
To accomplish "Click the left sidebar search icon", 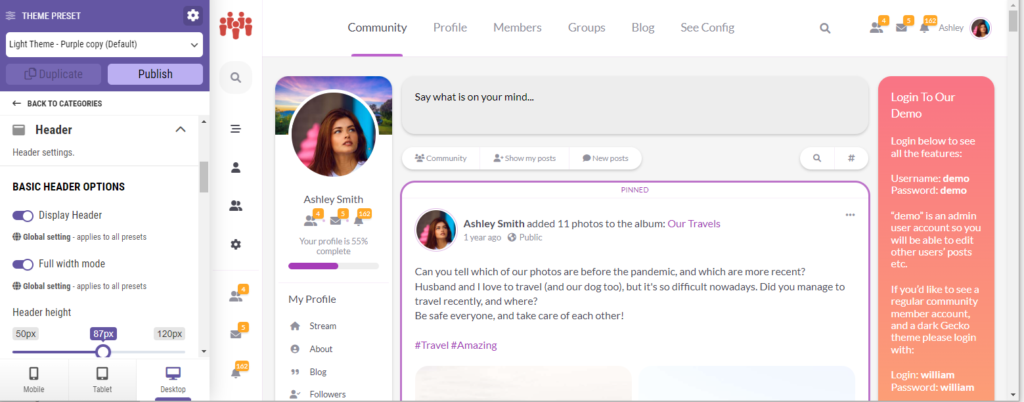I will pos(236,77).
